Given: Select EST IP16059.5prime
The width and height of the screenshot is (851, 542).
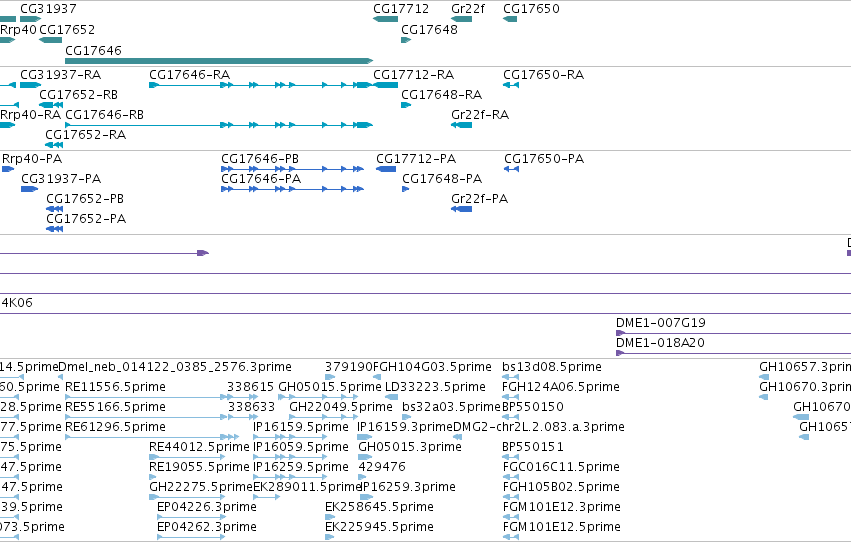Looking at the screenshot, I should pyautogui.click(x=288, y=457).
